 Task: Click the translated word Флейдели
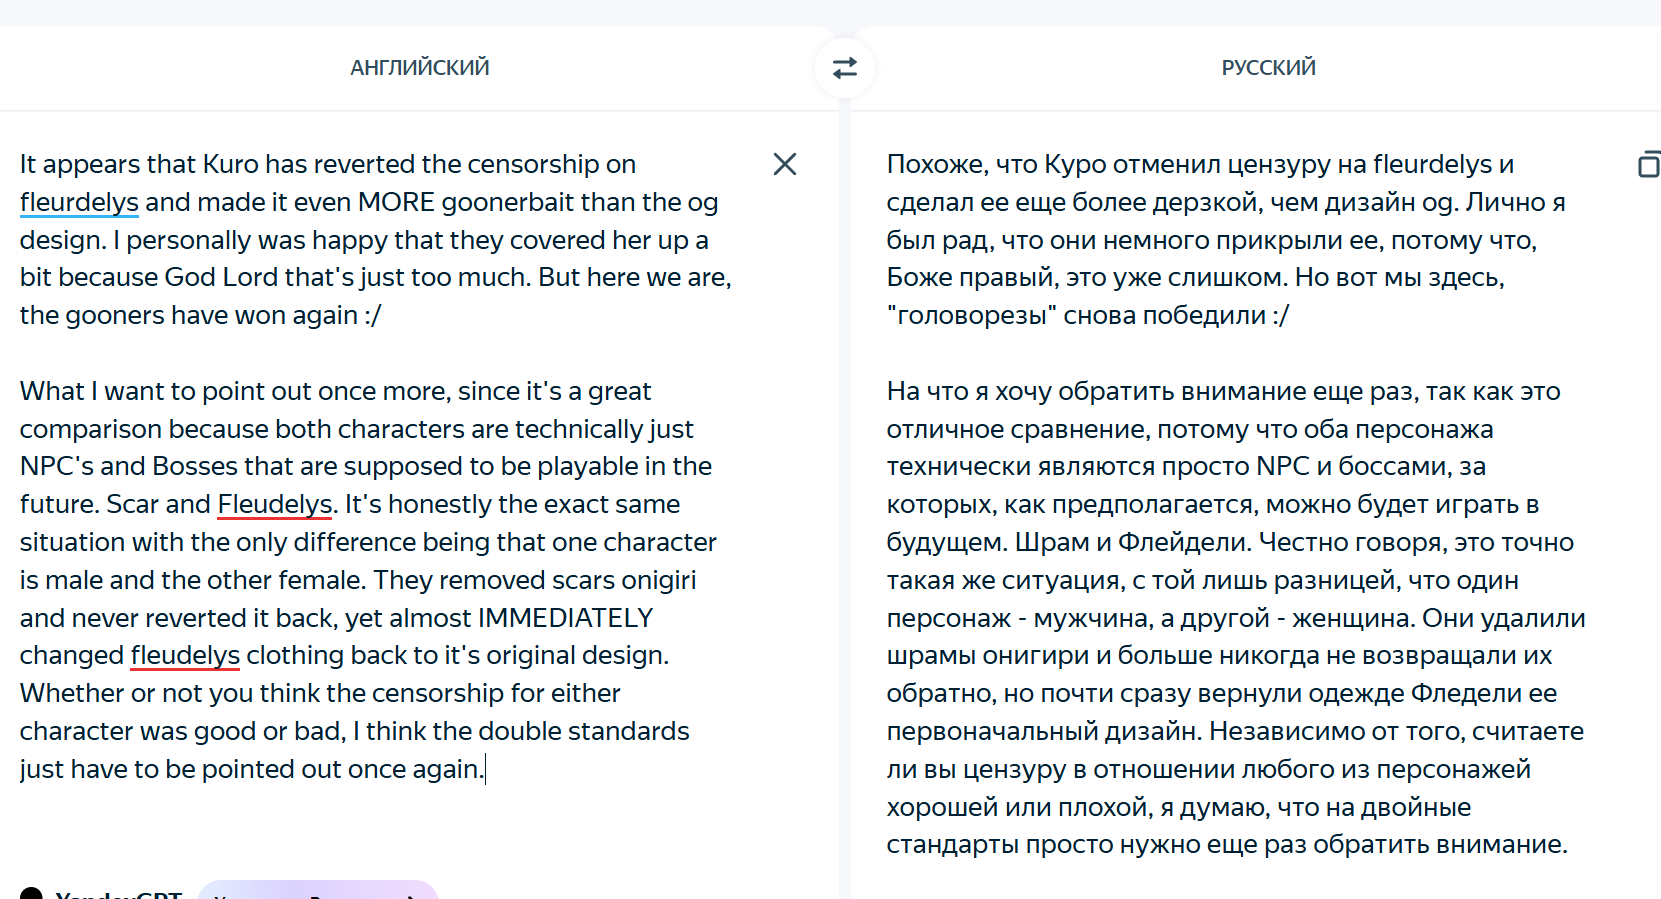pos(1184,543)
